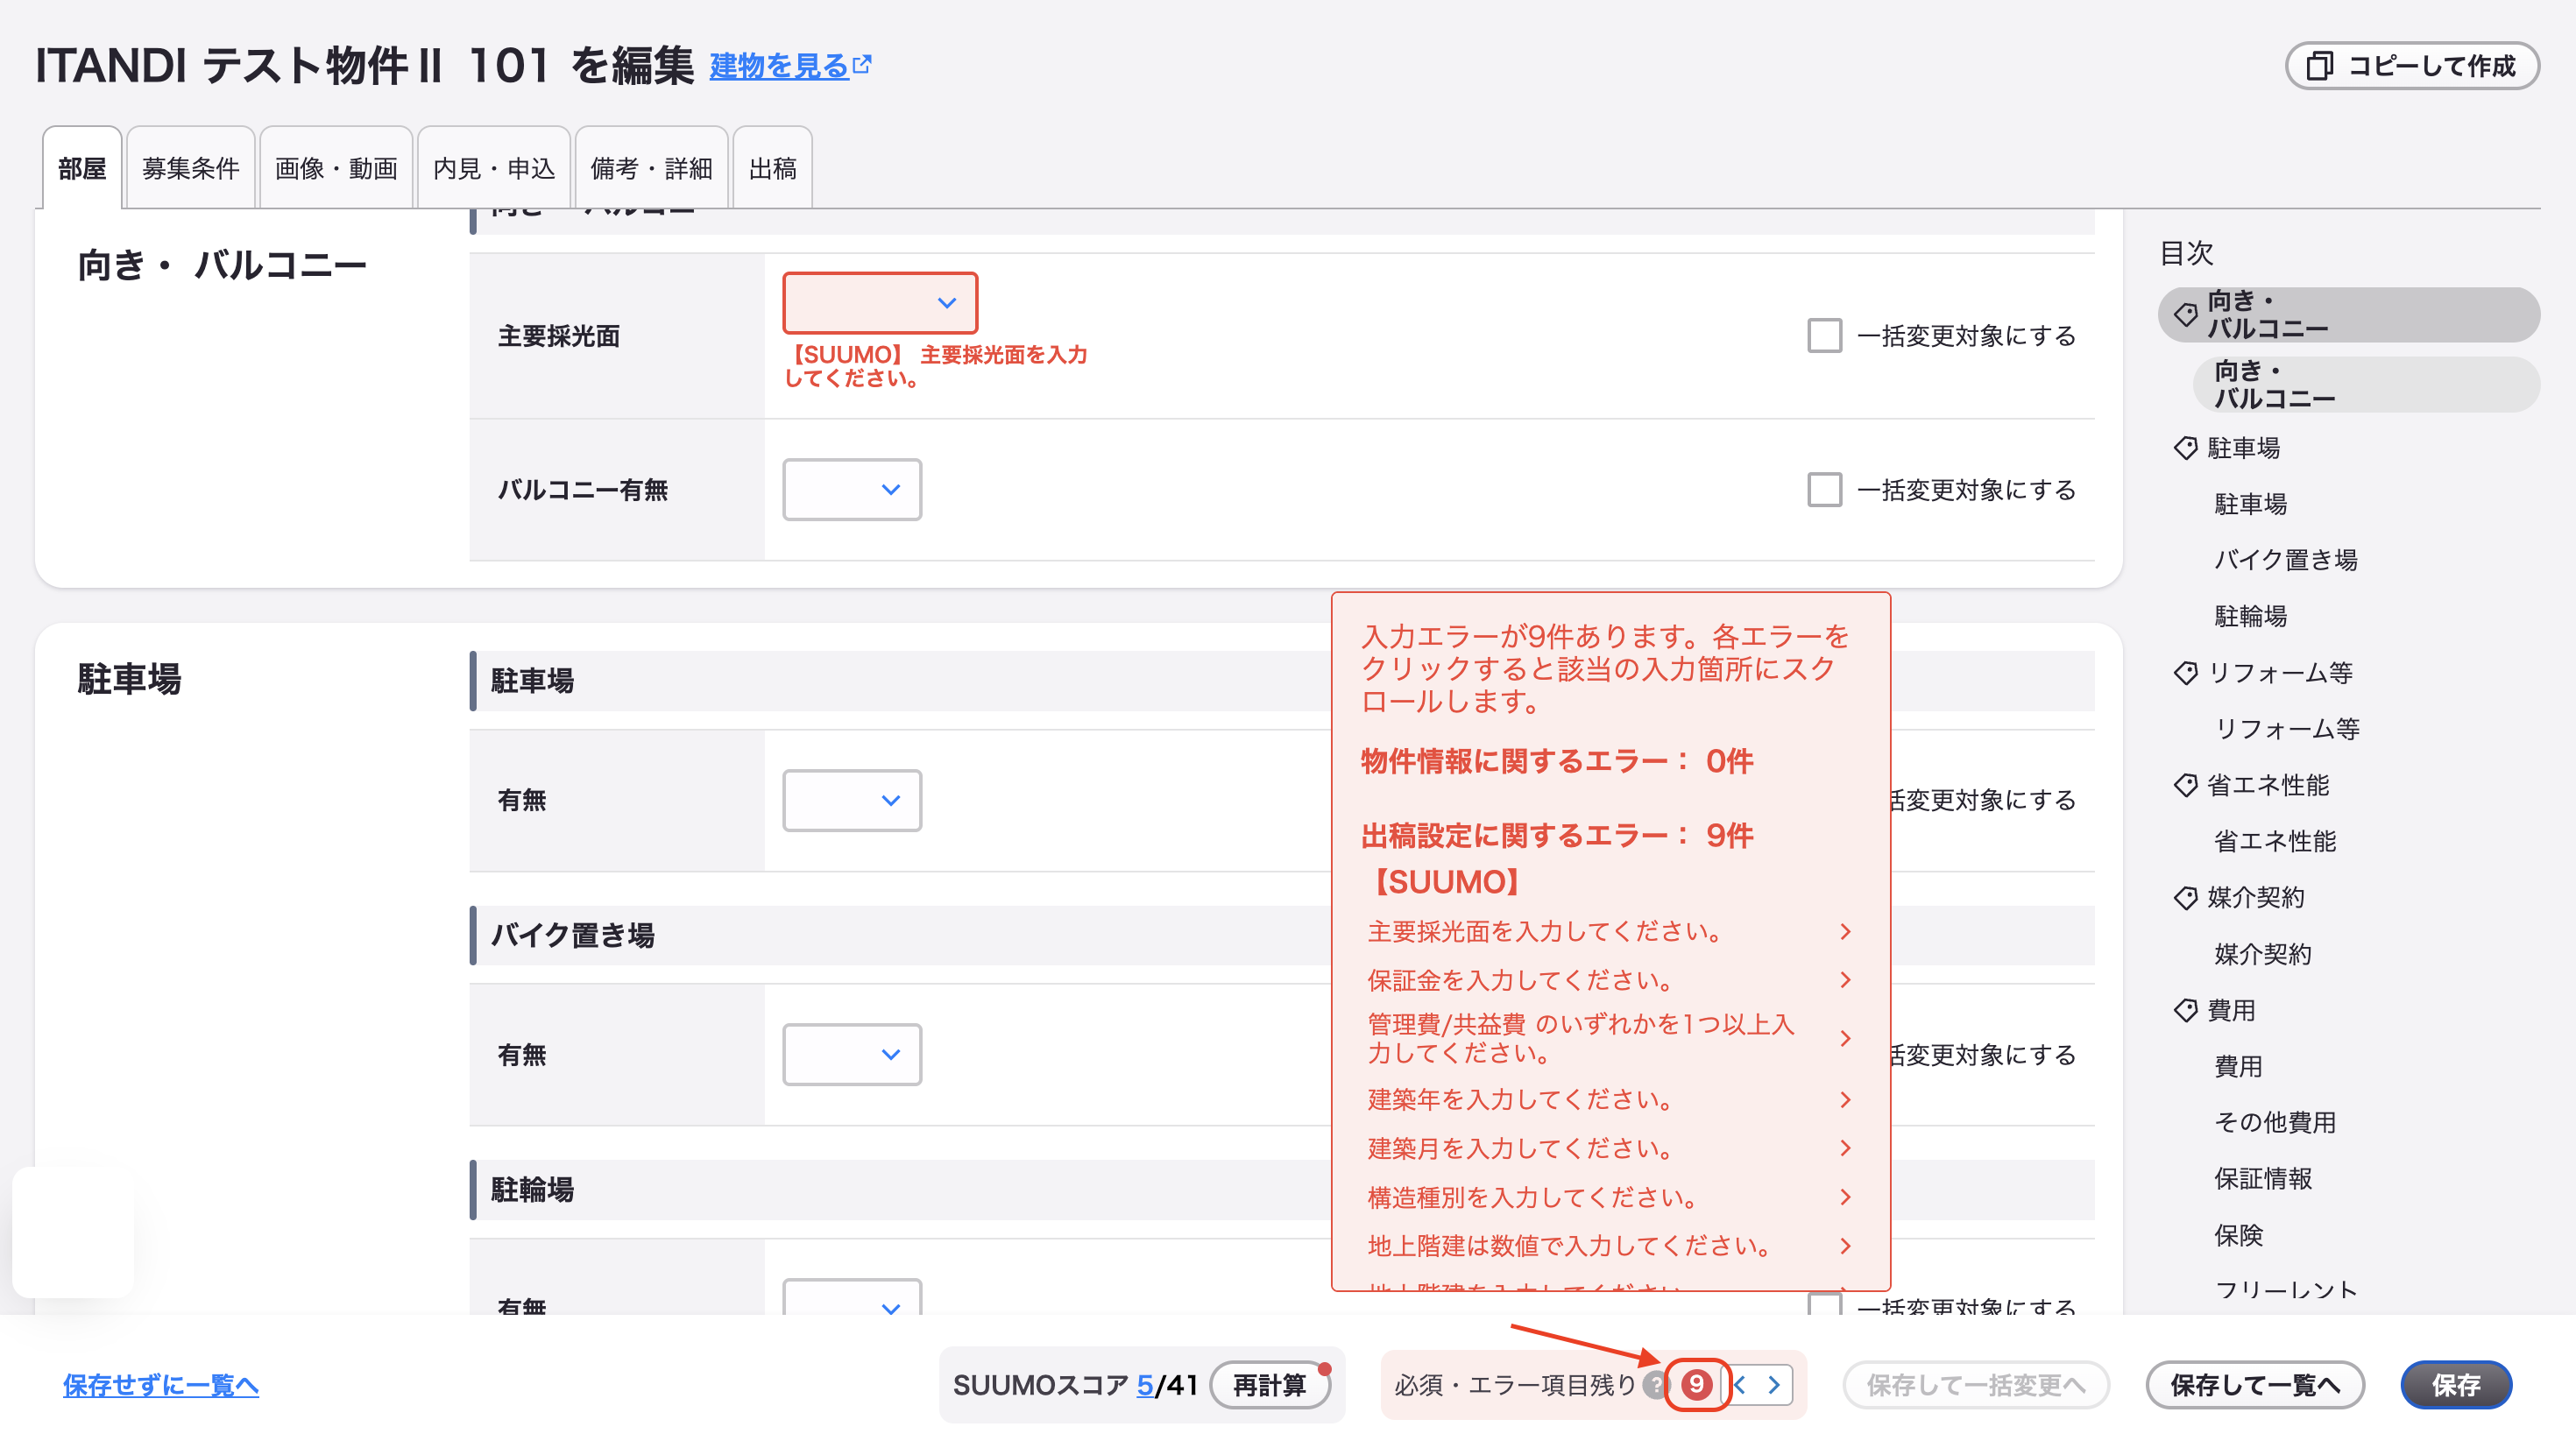Open the バイク置き場 有無 dropdown

click(851, 1054)
